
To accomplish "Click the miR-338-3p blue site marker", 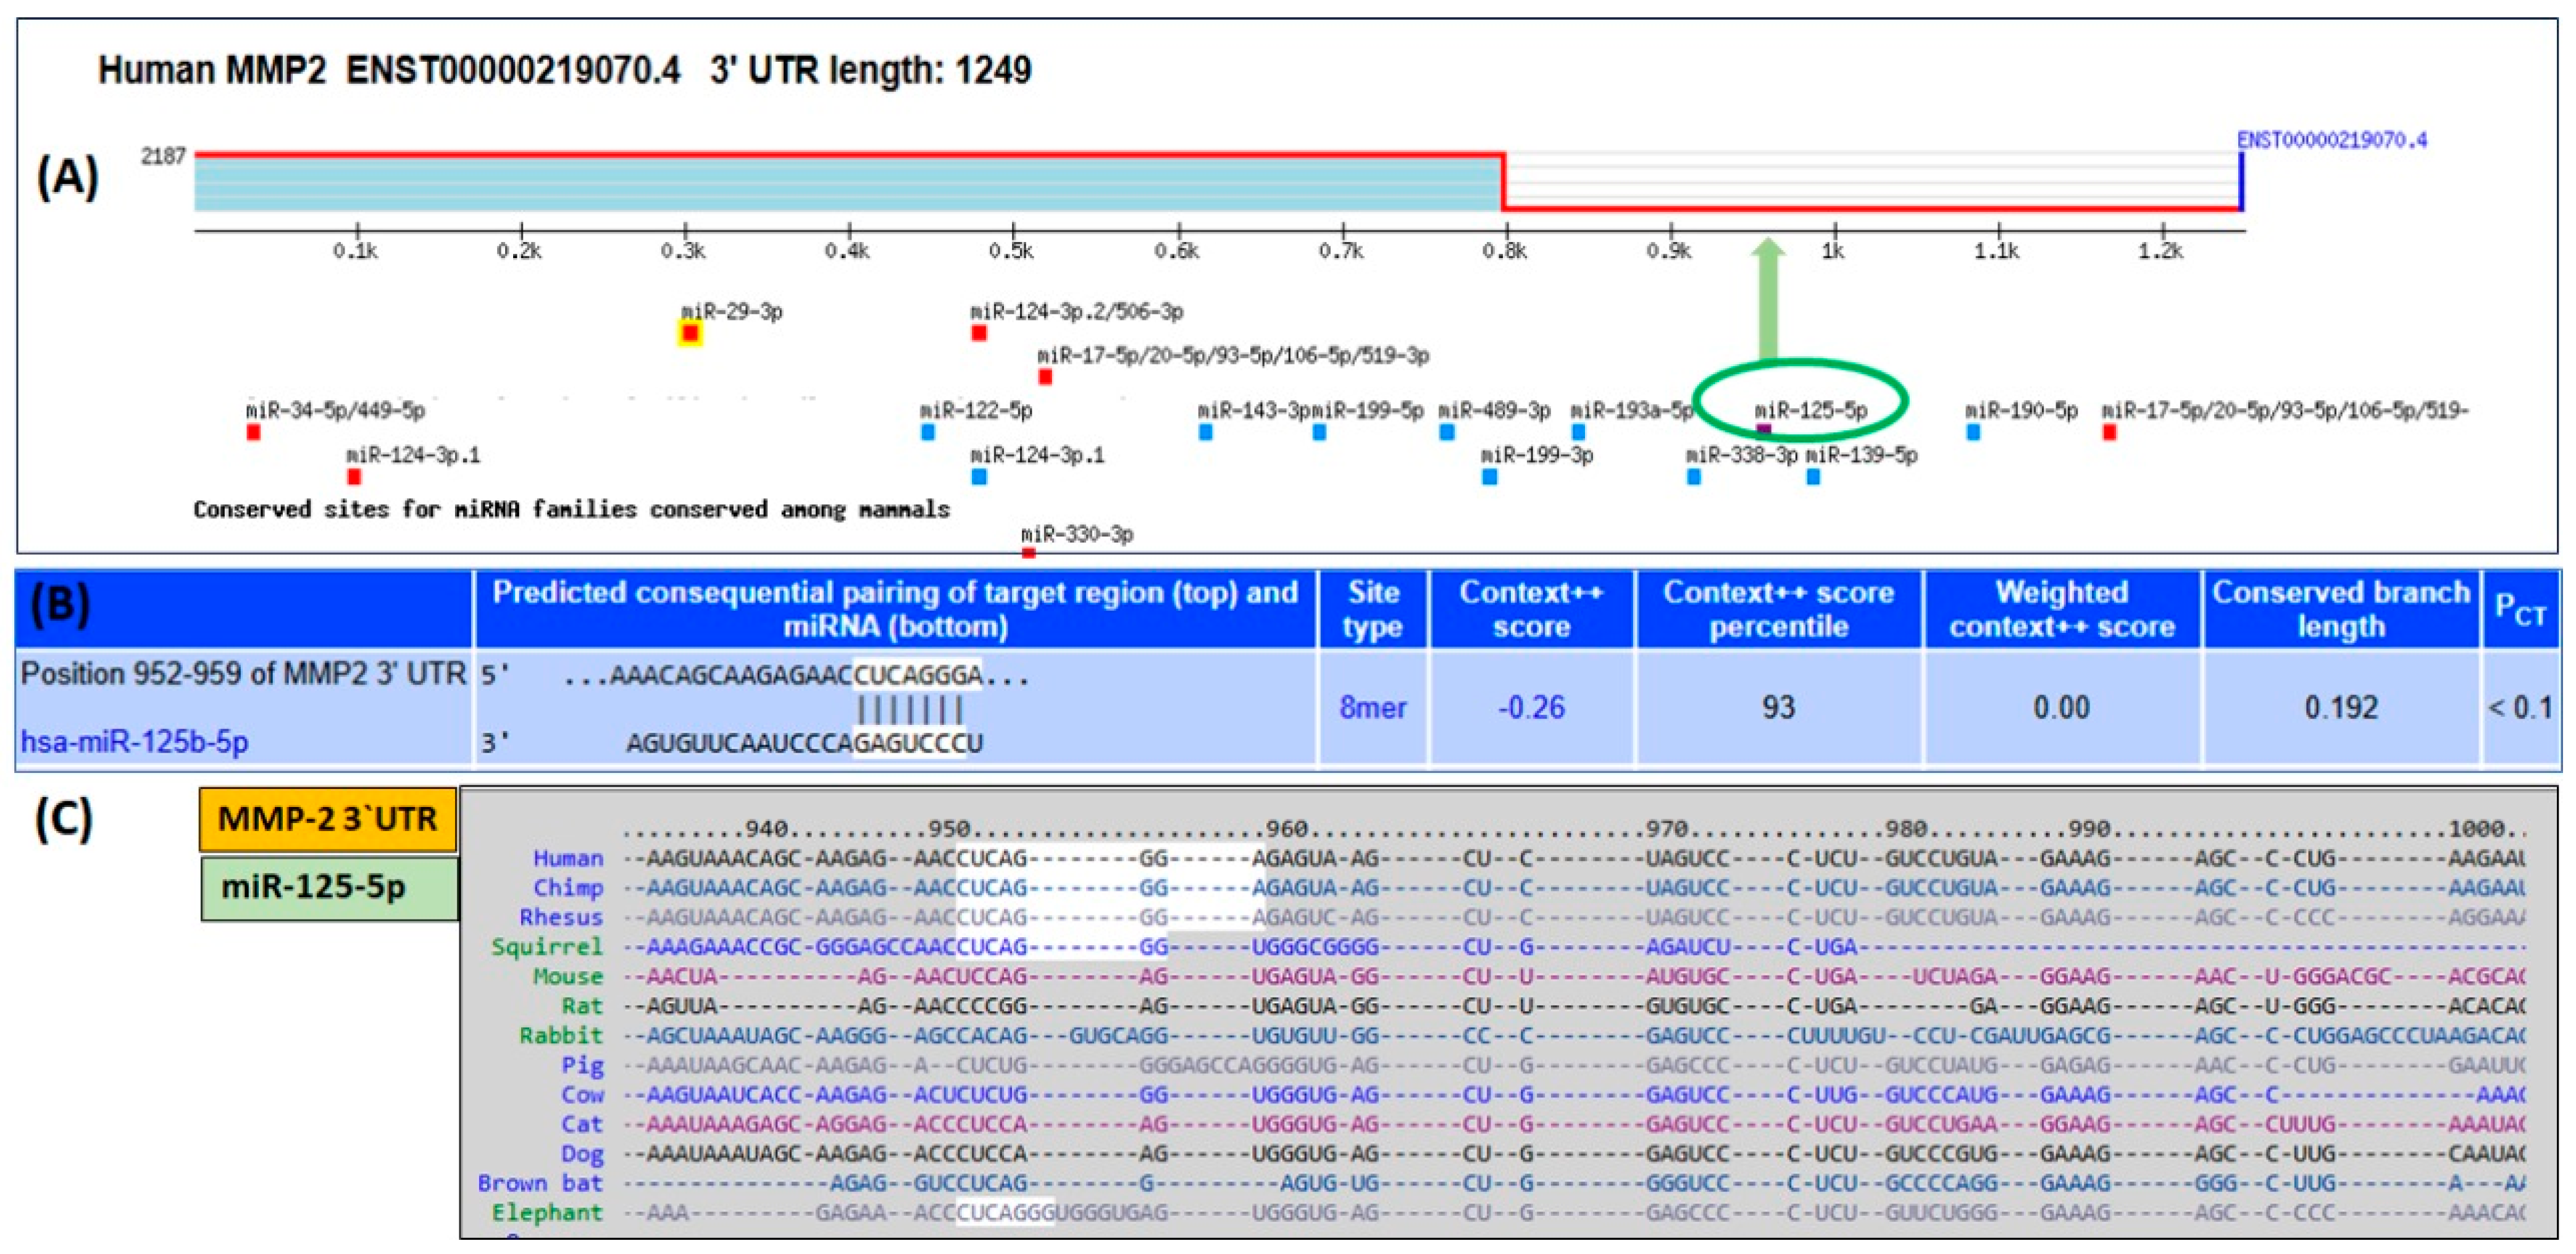I will 1693,477.
